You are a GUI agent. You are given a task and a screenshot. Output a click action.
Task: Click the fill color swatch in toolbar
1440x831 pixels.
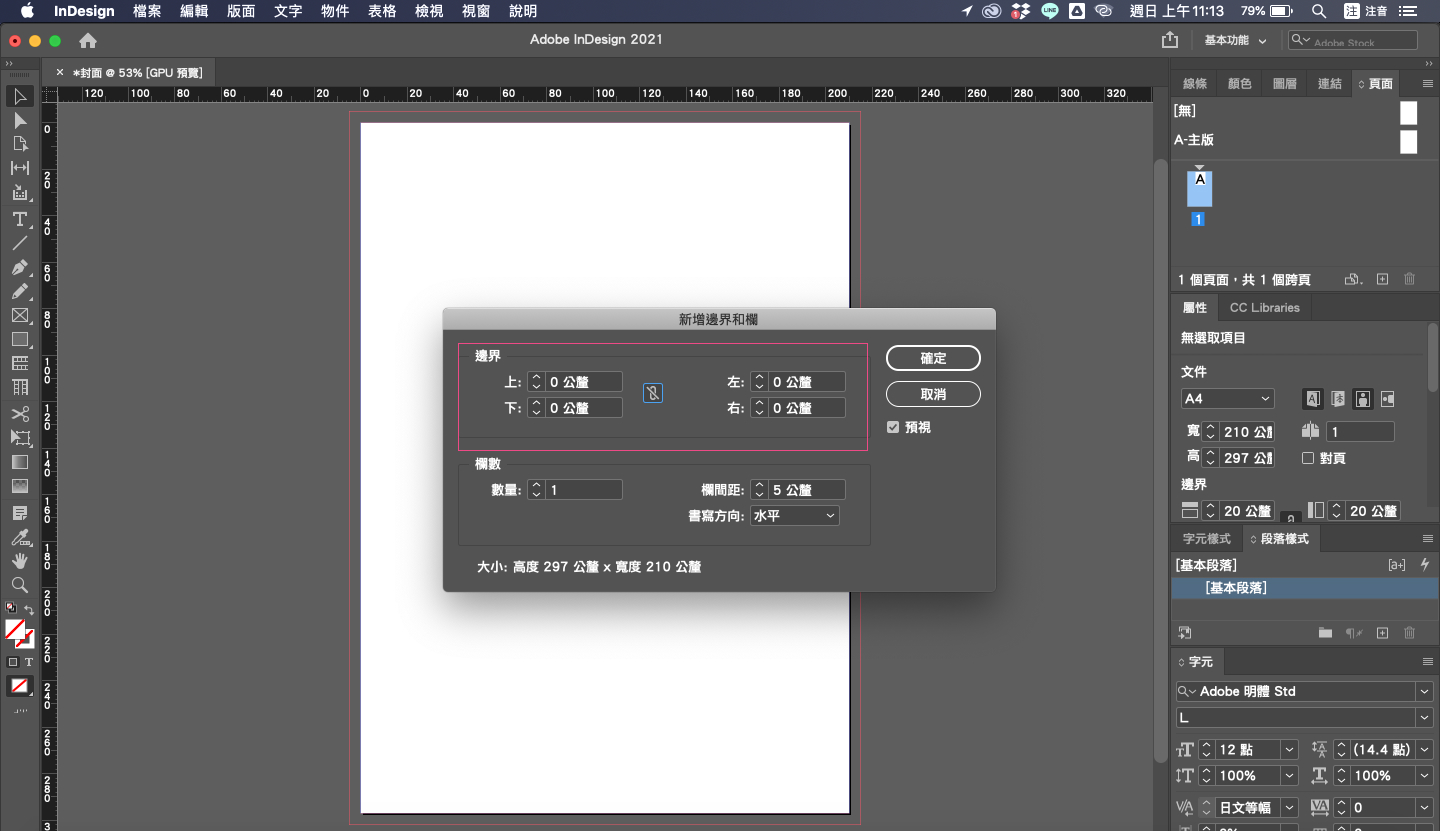point(15,630)
